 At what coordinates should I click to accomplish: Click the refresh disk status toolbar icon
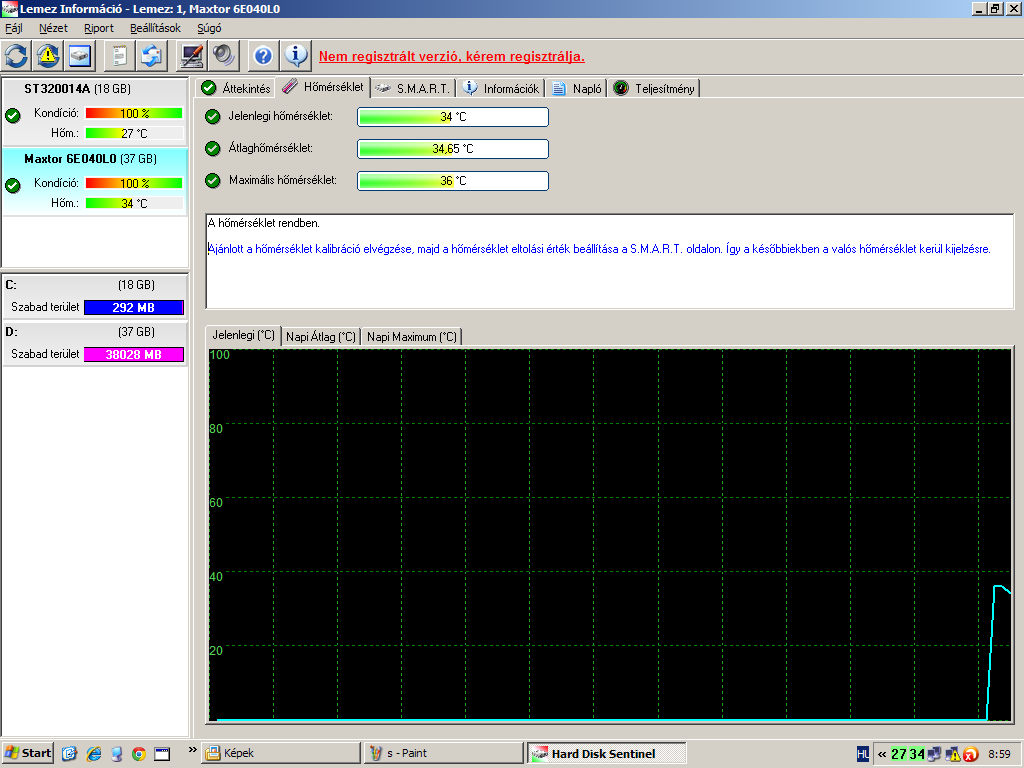pyautogui.click(x=17, y=56)
